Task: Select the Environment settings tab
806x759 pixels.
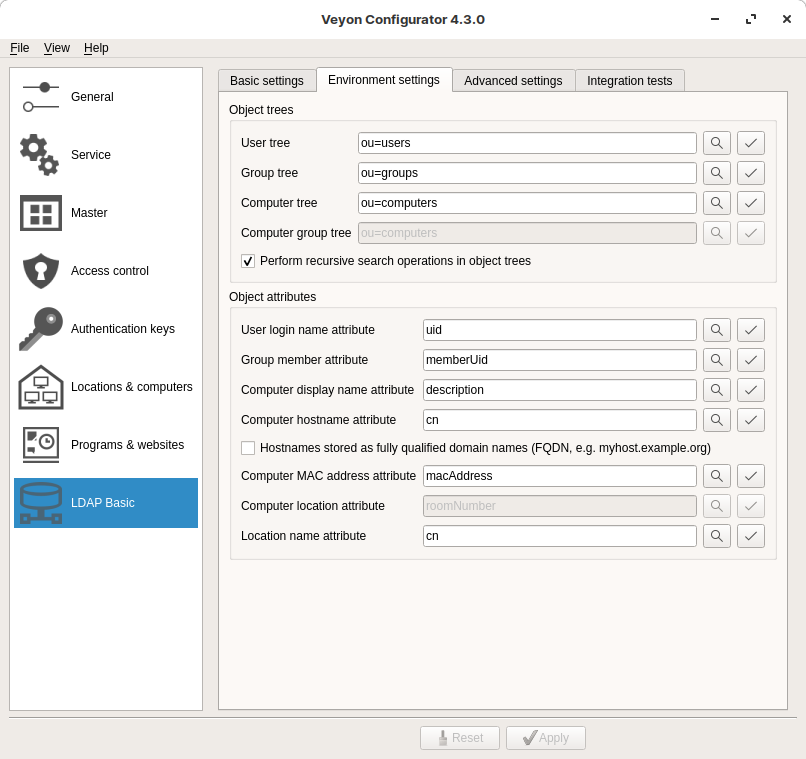Action: [x=384, y=80]
